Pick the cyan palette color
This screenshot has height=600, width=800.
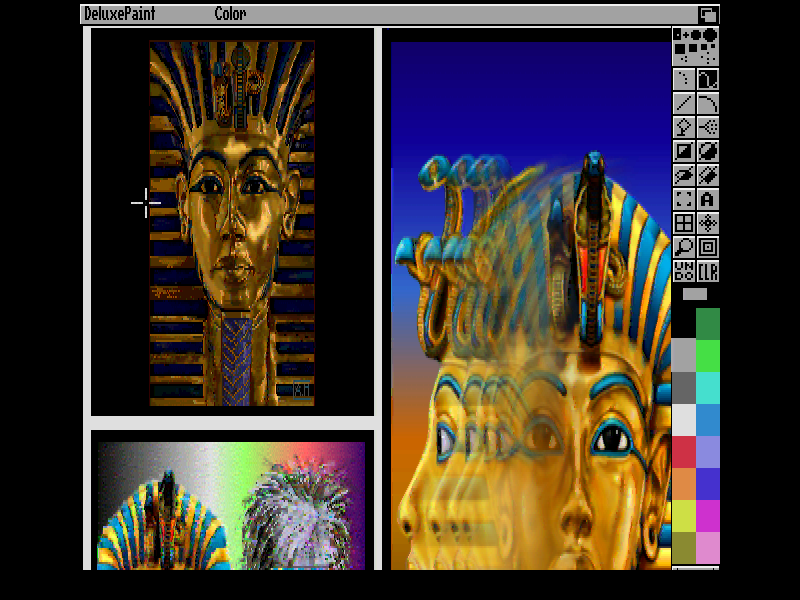point(708,387)
